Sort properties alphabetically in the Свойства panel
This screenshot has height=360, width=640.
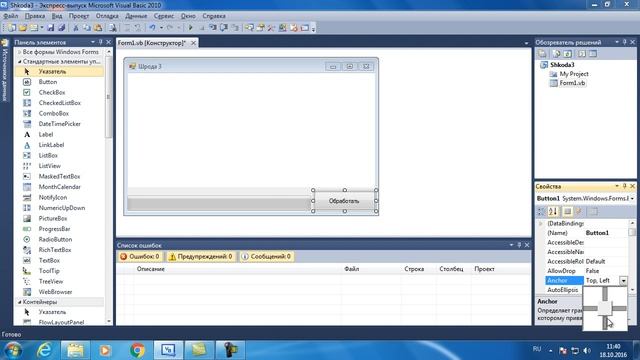click(x=553, y=211)
